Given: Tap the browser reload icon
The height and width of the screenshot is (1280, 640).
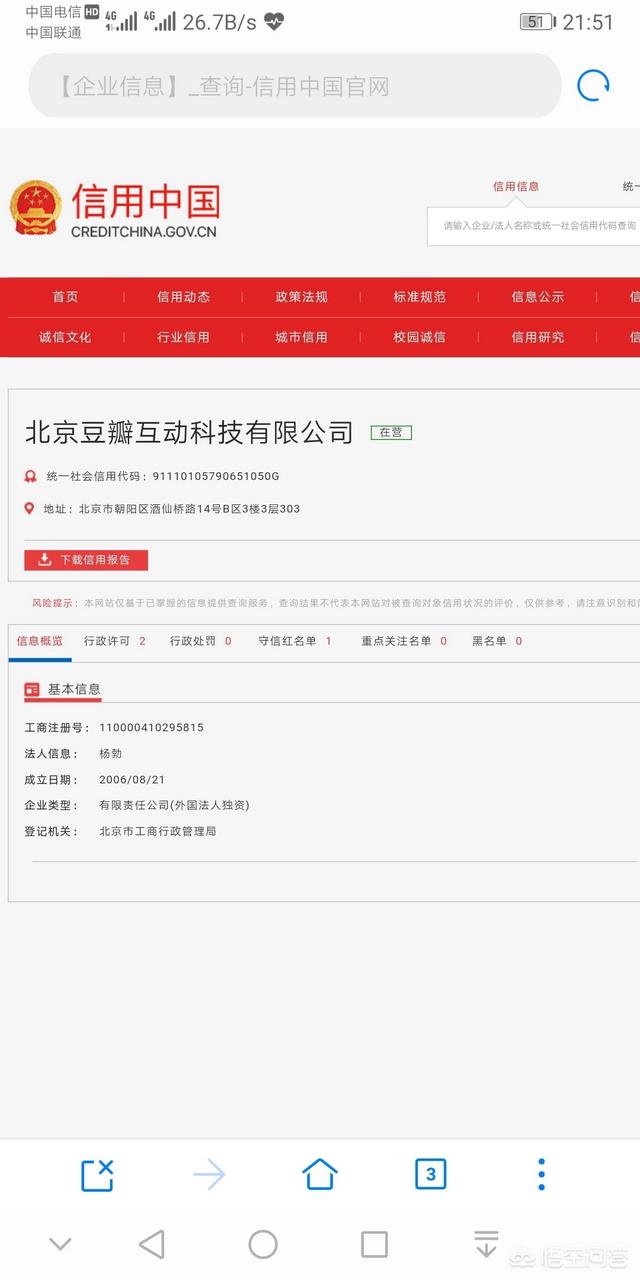Looking at the screenshot, I should point(594,86).
